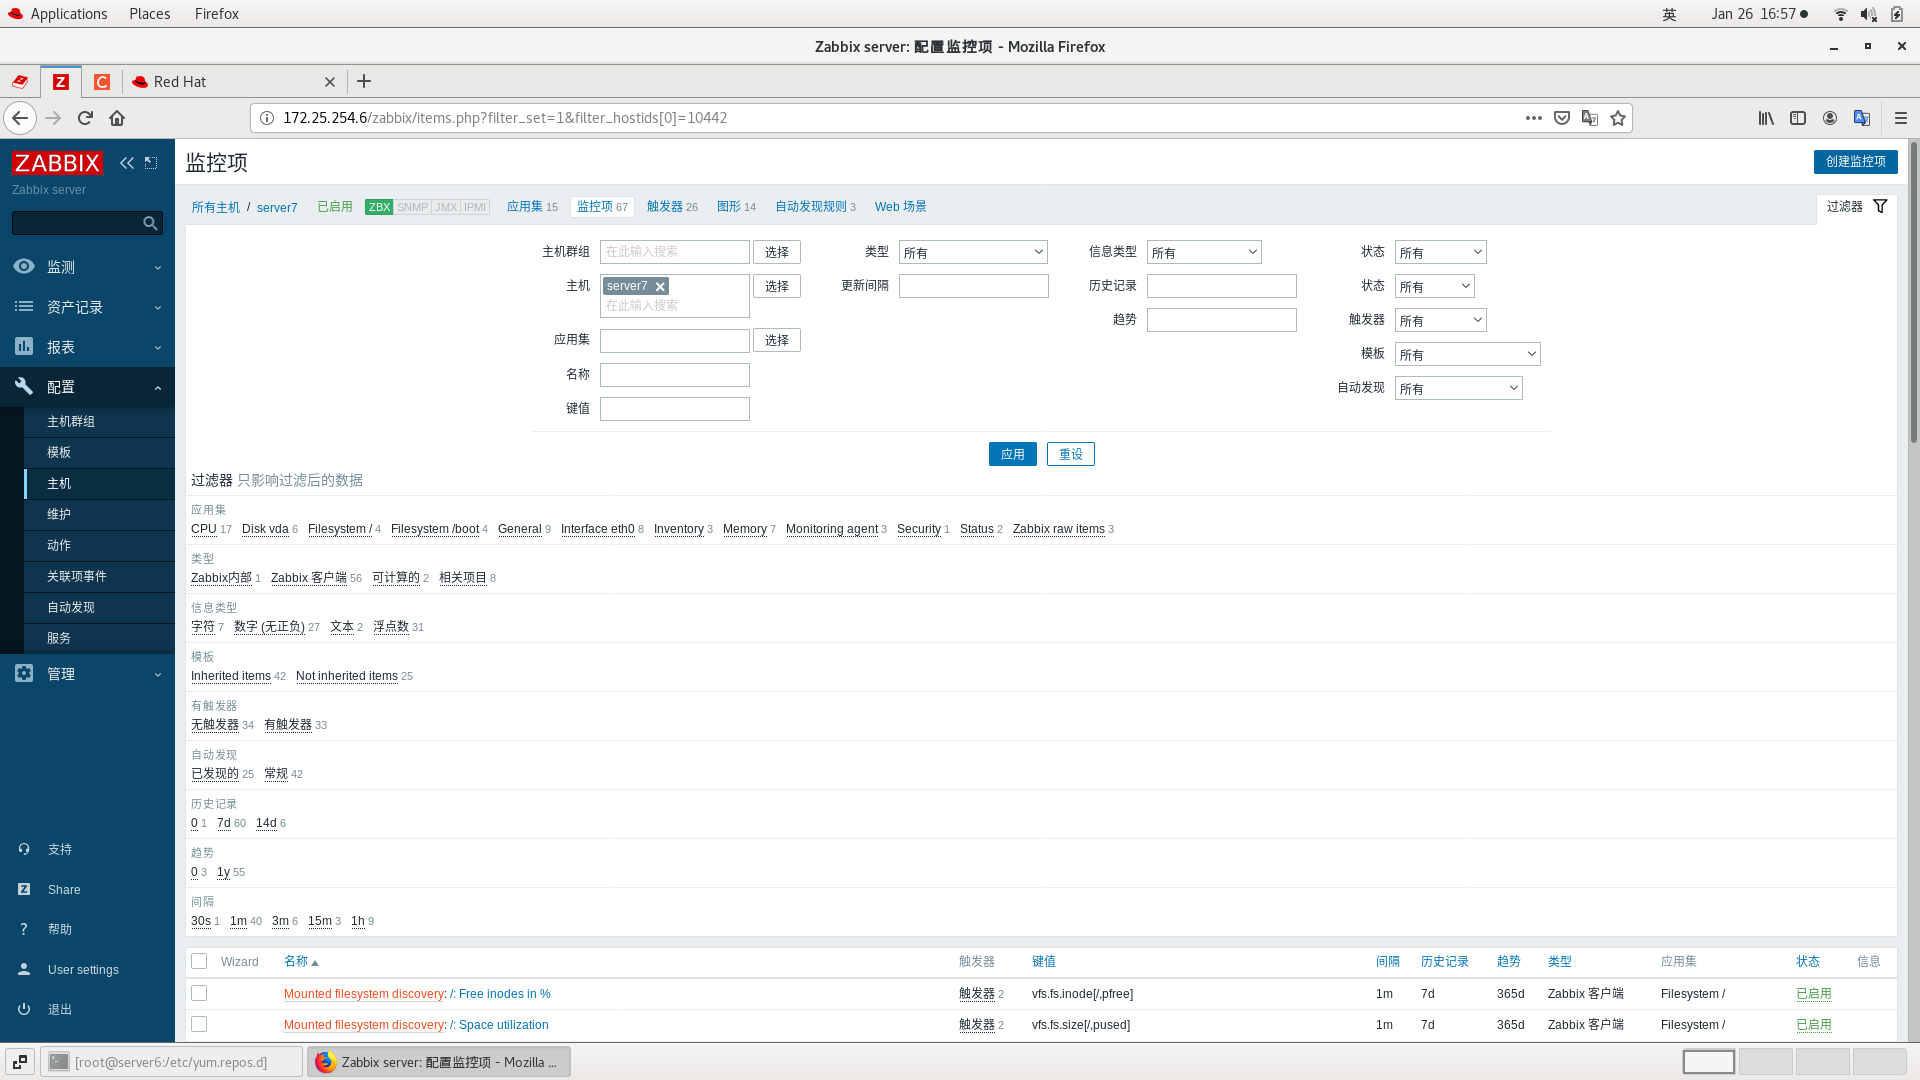Select all items with the header checkbox
Screen dimensions: 1920x1080
point(199,961)
